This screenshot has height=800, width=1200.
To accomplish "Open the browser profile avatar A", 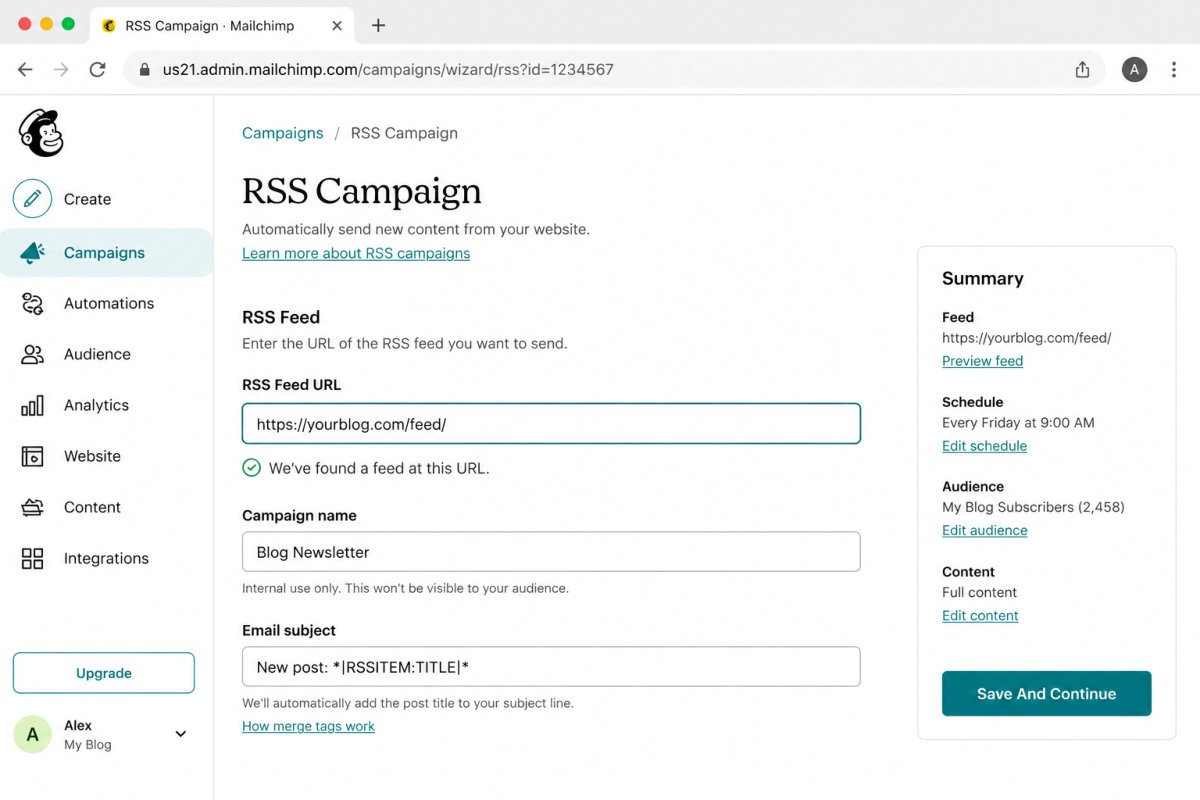I will click(x=1134, y=70).
